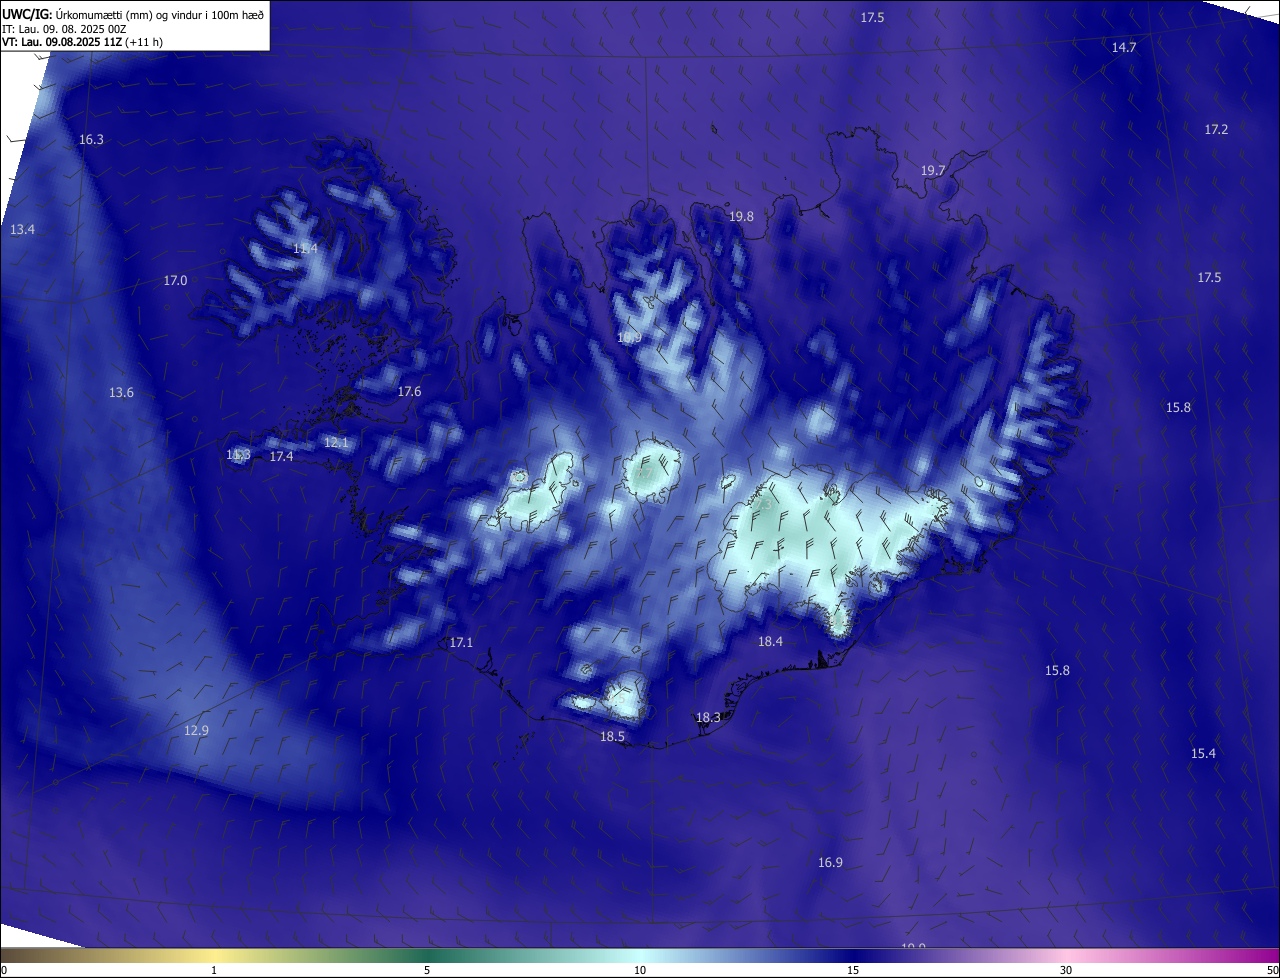Click the 15.4 value label
The image size is (1280, 978).
click(1203, 754)
